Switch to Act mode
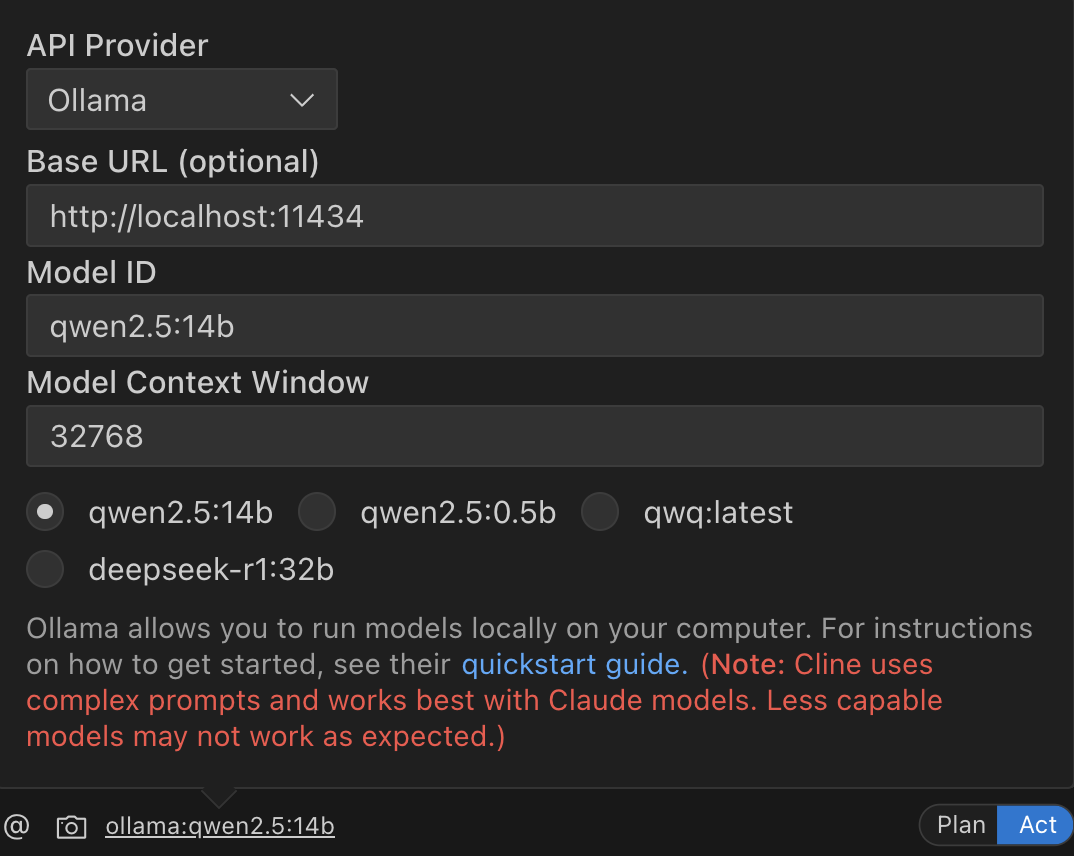 [1036, 824]
